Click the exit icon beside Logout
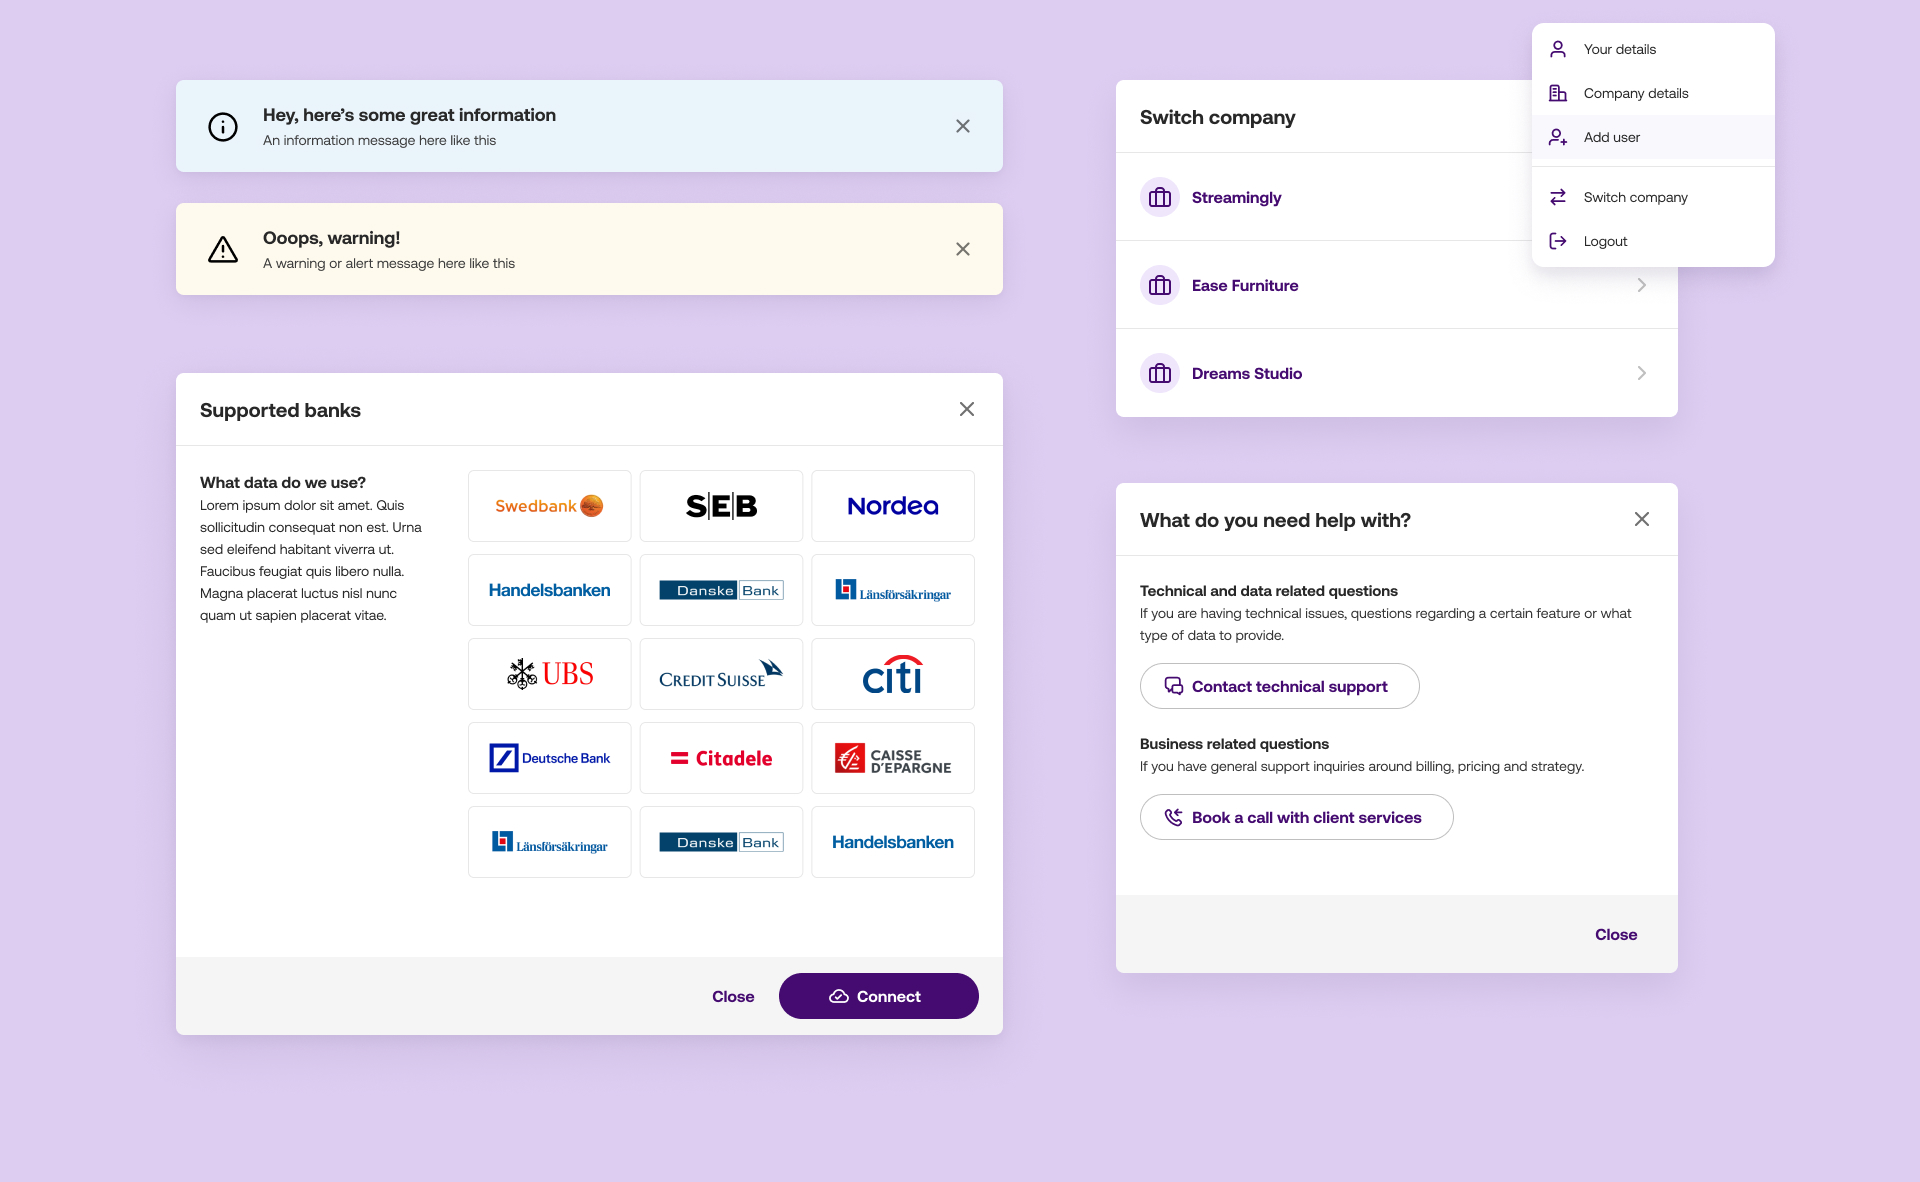Screen dimensions: 1920x1182 pyautogui.click(x=1558, y=241)
